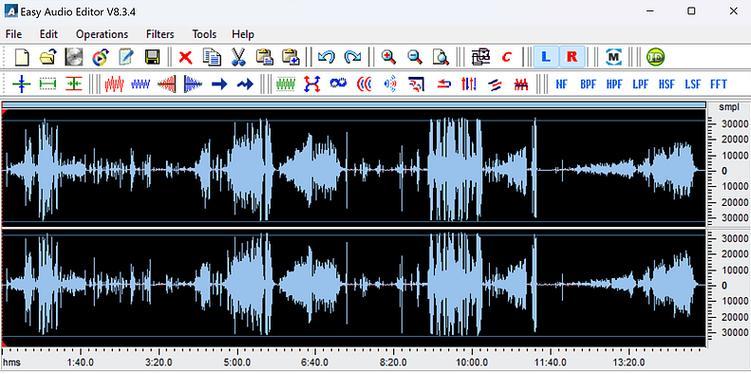Click the LPF low pass filter button

(x=640, y=84)
